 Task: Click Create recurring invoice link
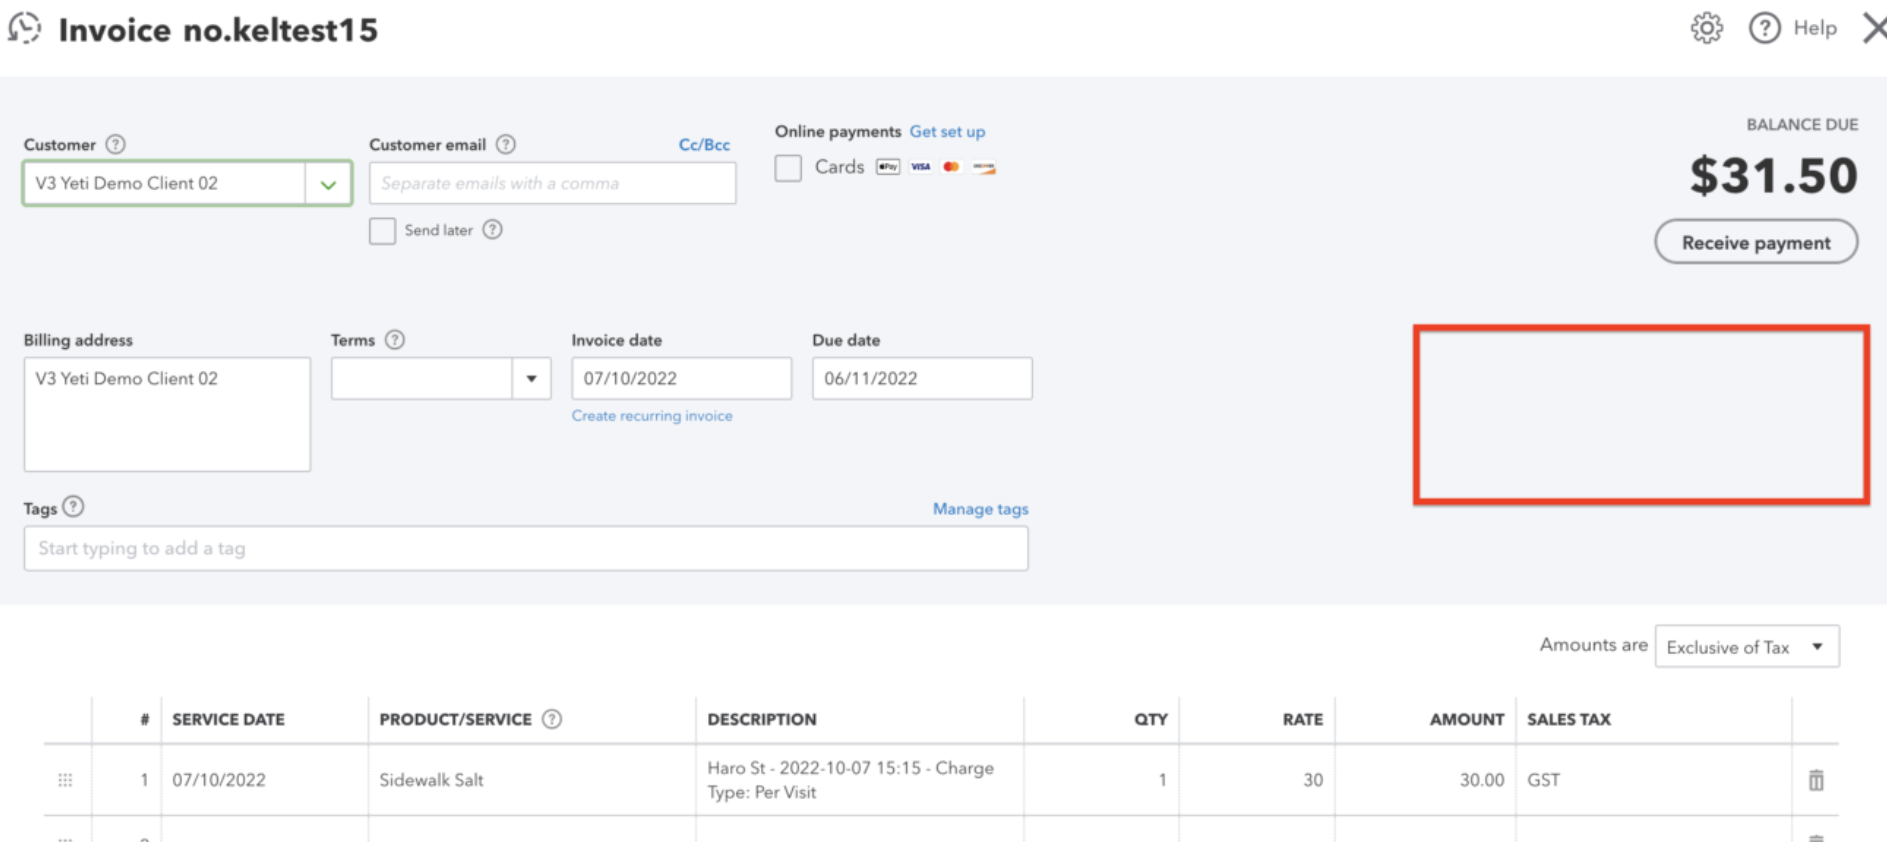[652, 416]
